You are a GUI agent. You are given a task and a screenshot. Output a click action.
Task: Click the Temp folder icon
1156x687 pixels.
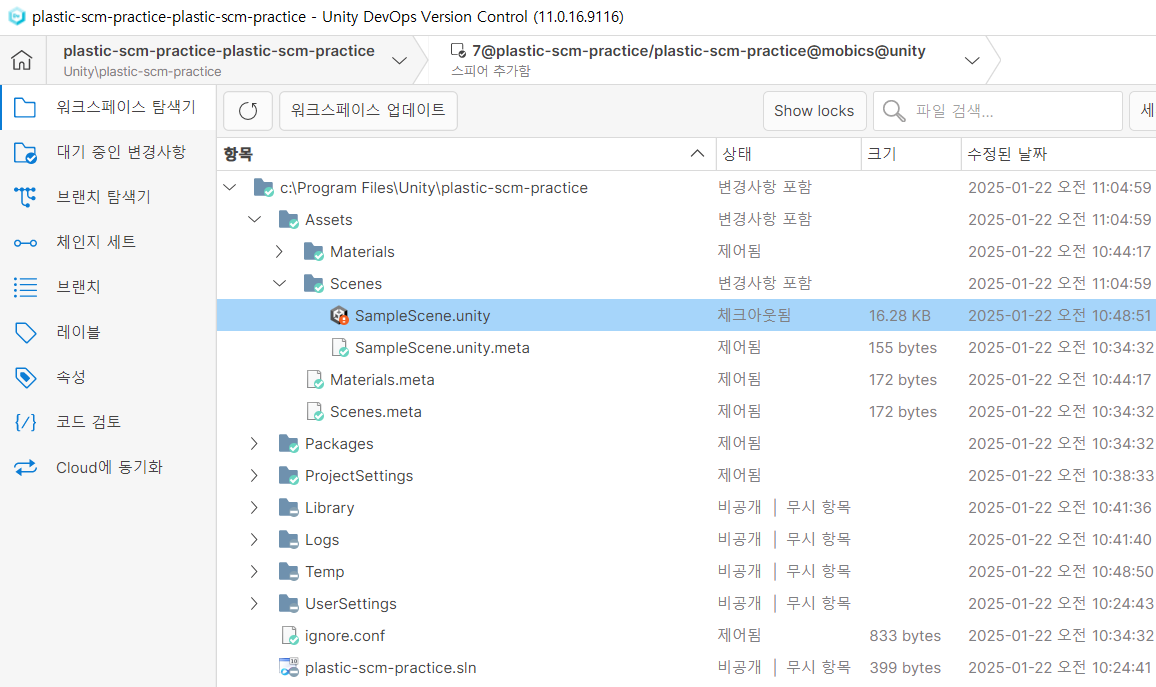pos(289,572)
